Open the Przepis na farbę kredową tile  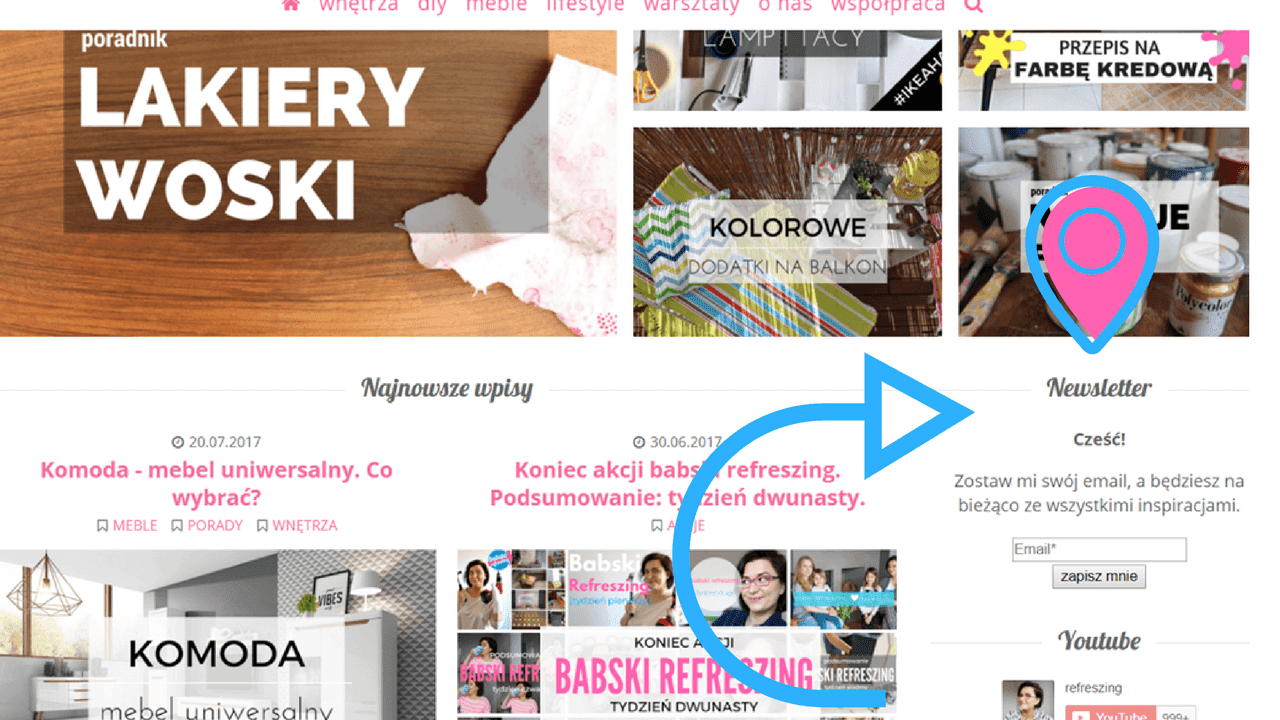[x=1103, y=70]
